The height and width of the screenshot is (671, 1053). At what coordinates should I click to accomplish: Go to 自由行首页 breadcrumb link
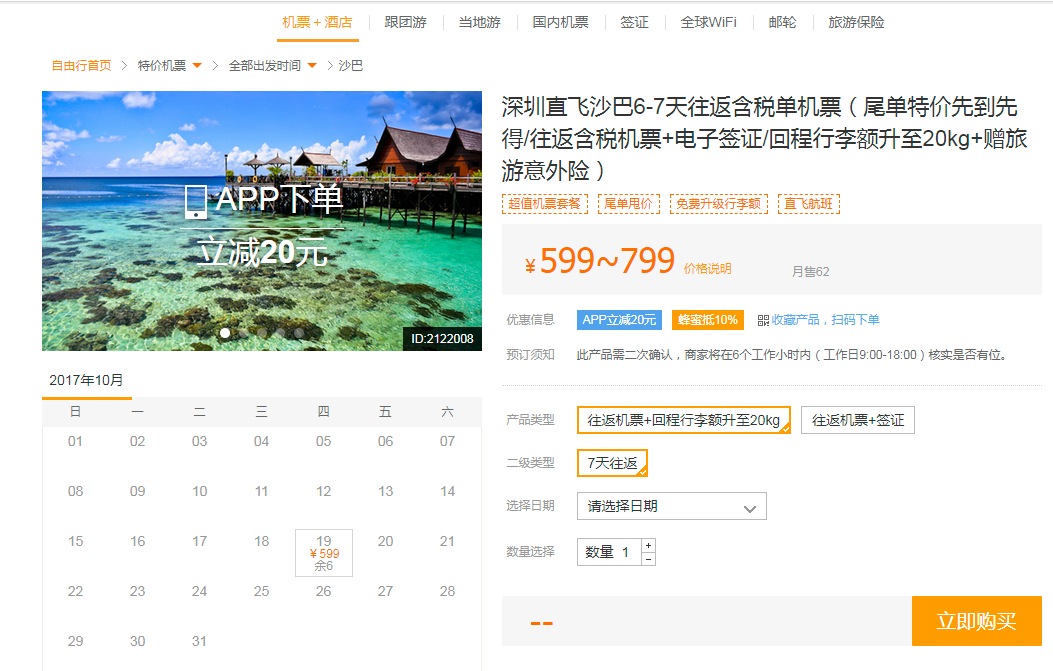pyautogui.click(x=81, y=66)
